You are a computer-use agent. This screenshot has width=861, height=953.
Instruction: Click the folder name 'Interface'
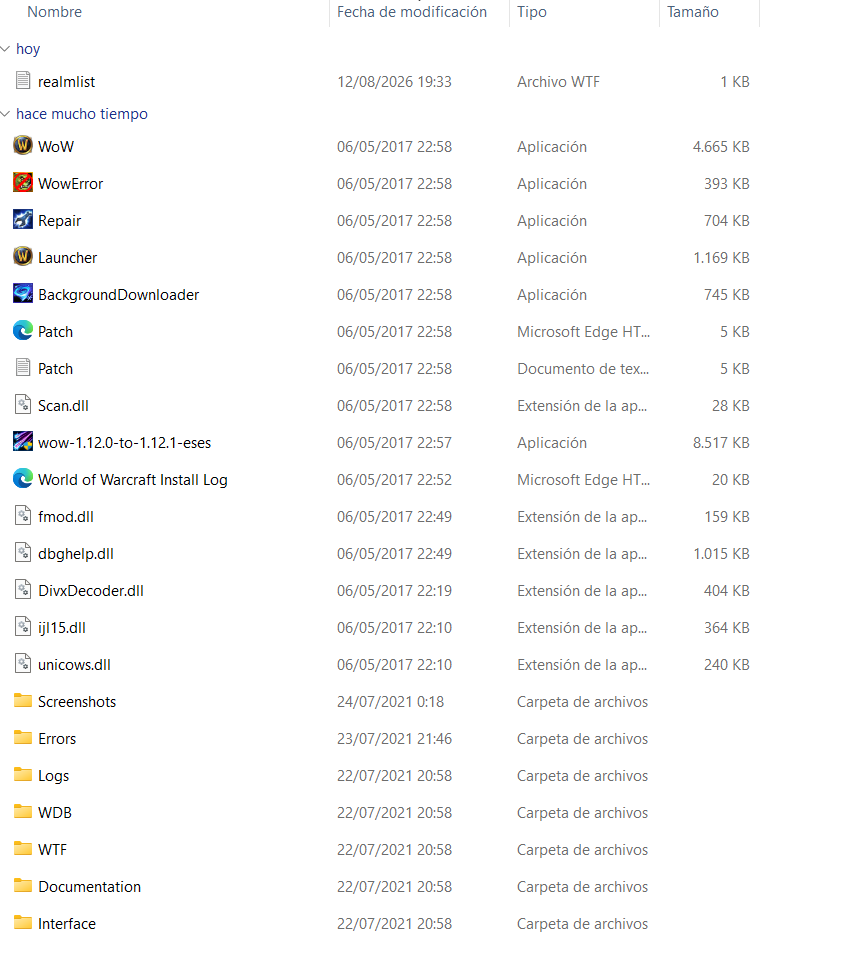[x=67, y=924]
